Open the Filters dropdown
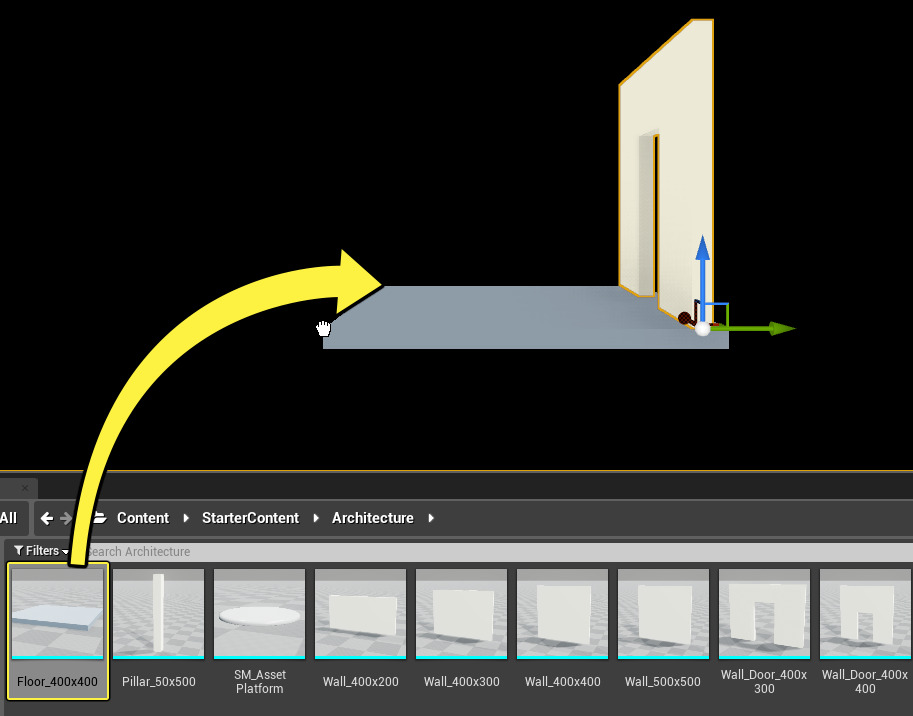 pyautogui.click(x=41, y=551)
